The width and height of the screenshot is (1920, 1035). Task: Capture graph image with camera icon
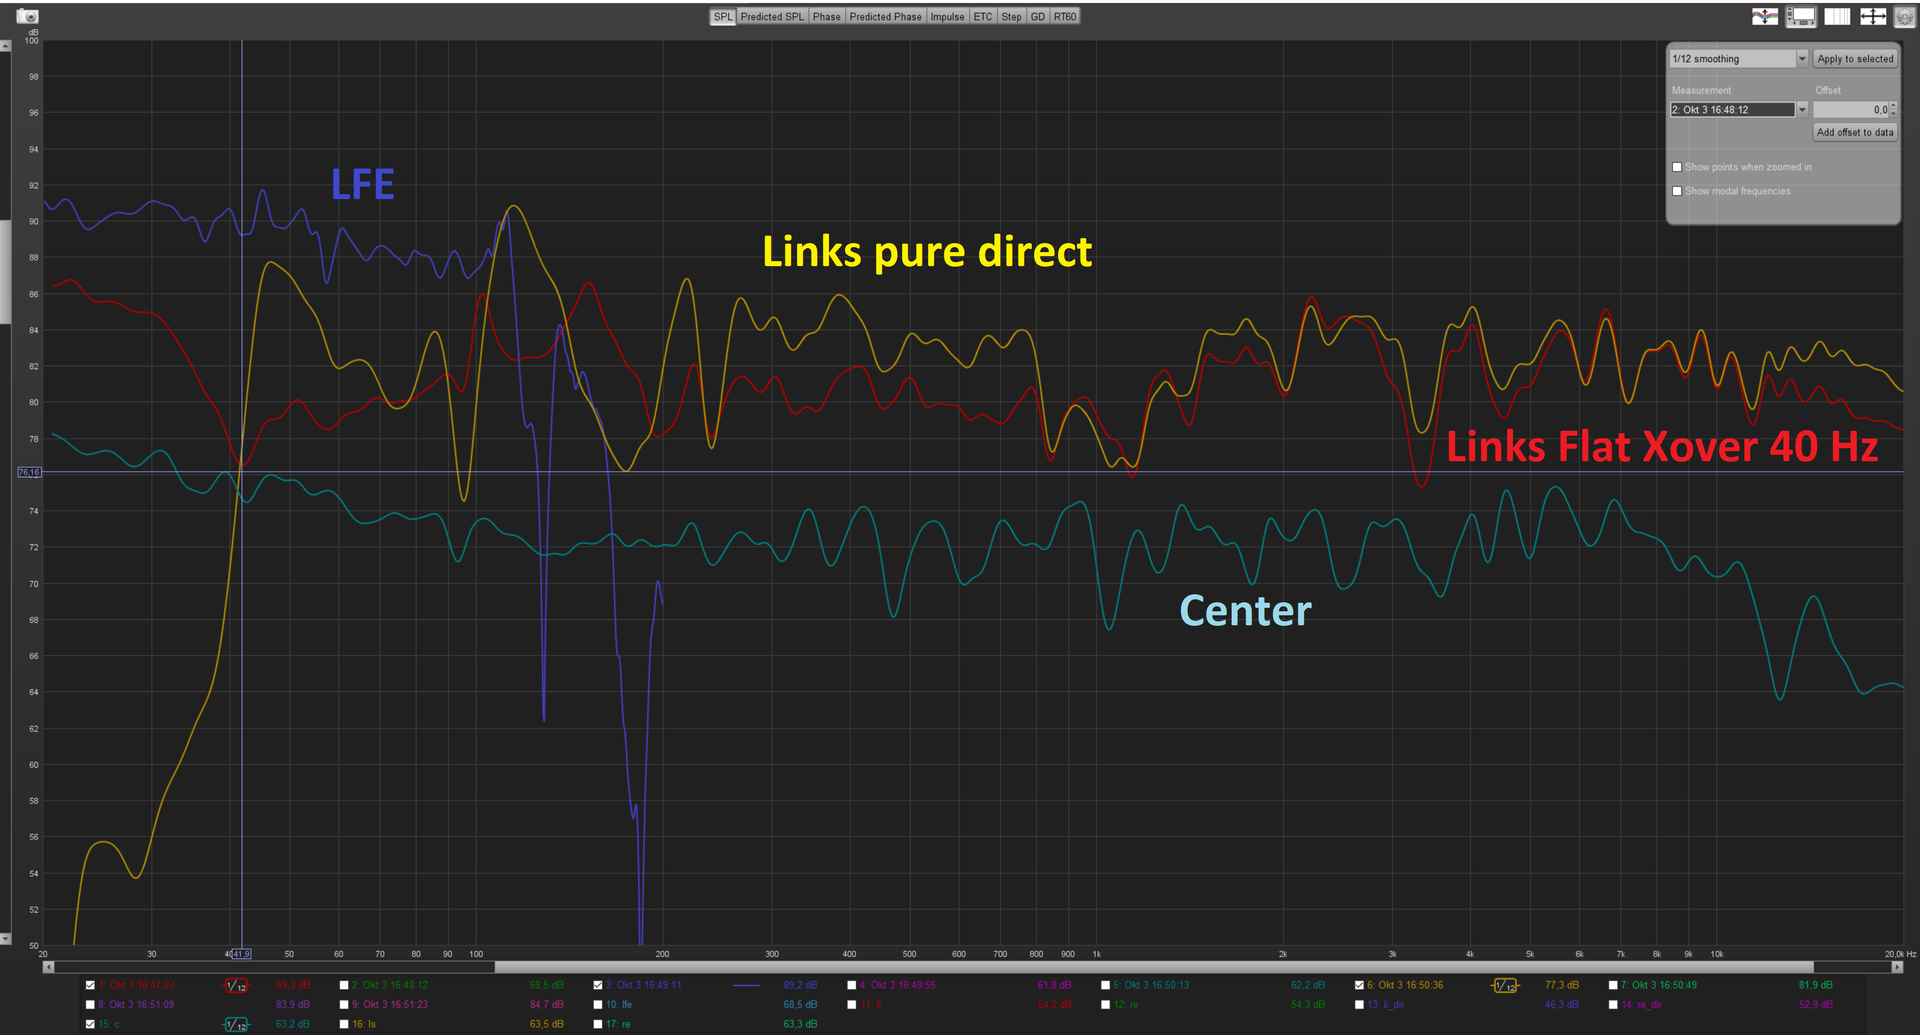coord(28,16)
